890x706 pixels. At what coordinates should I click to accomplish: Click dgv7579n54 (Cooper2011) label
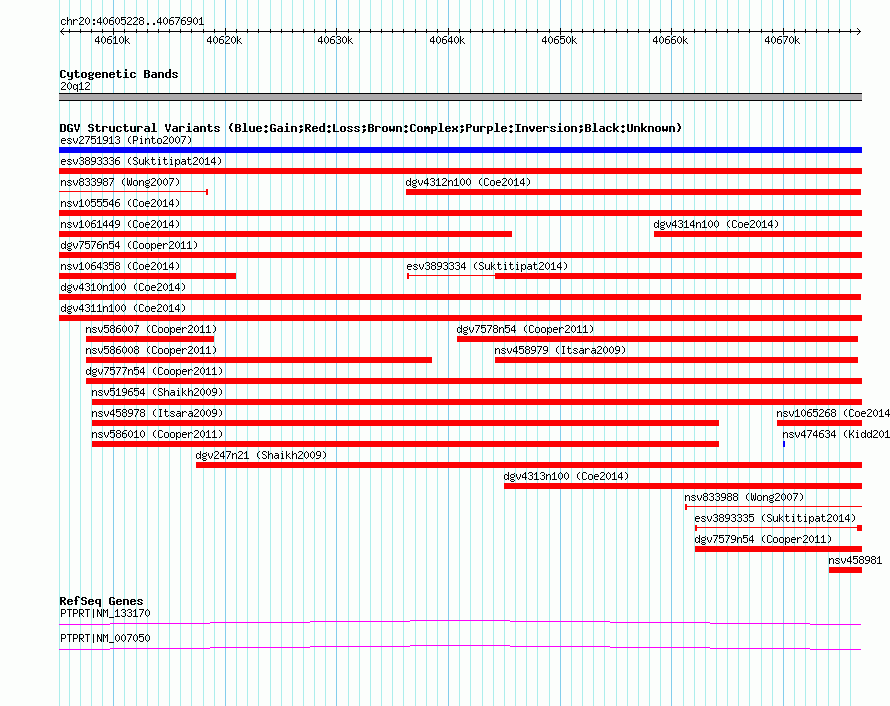763,539
